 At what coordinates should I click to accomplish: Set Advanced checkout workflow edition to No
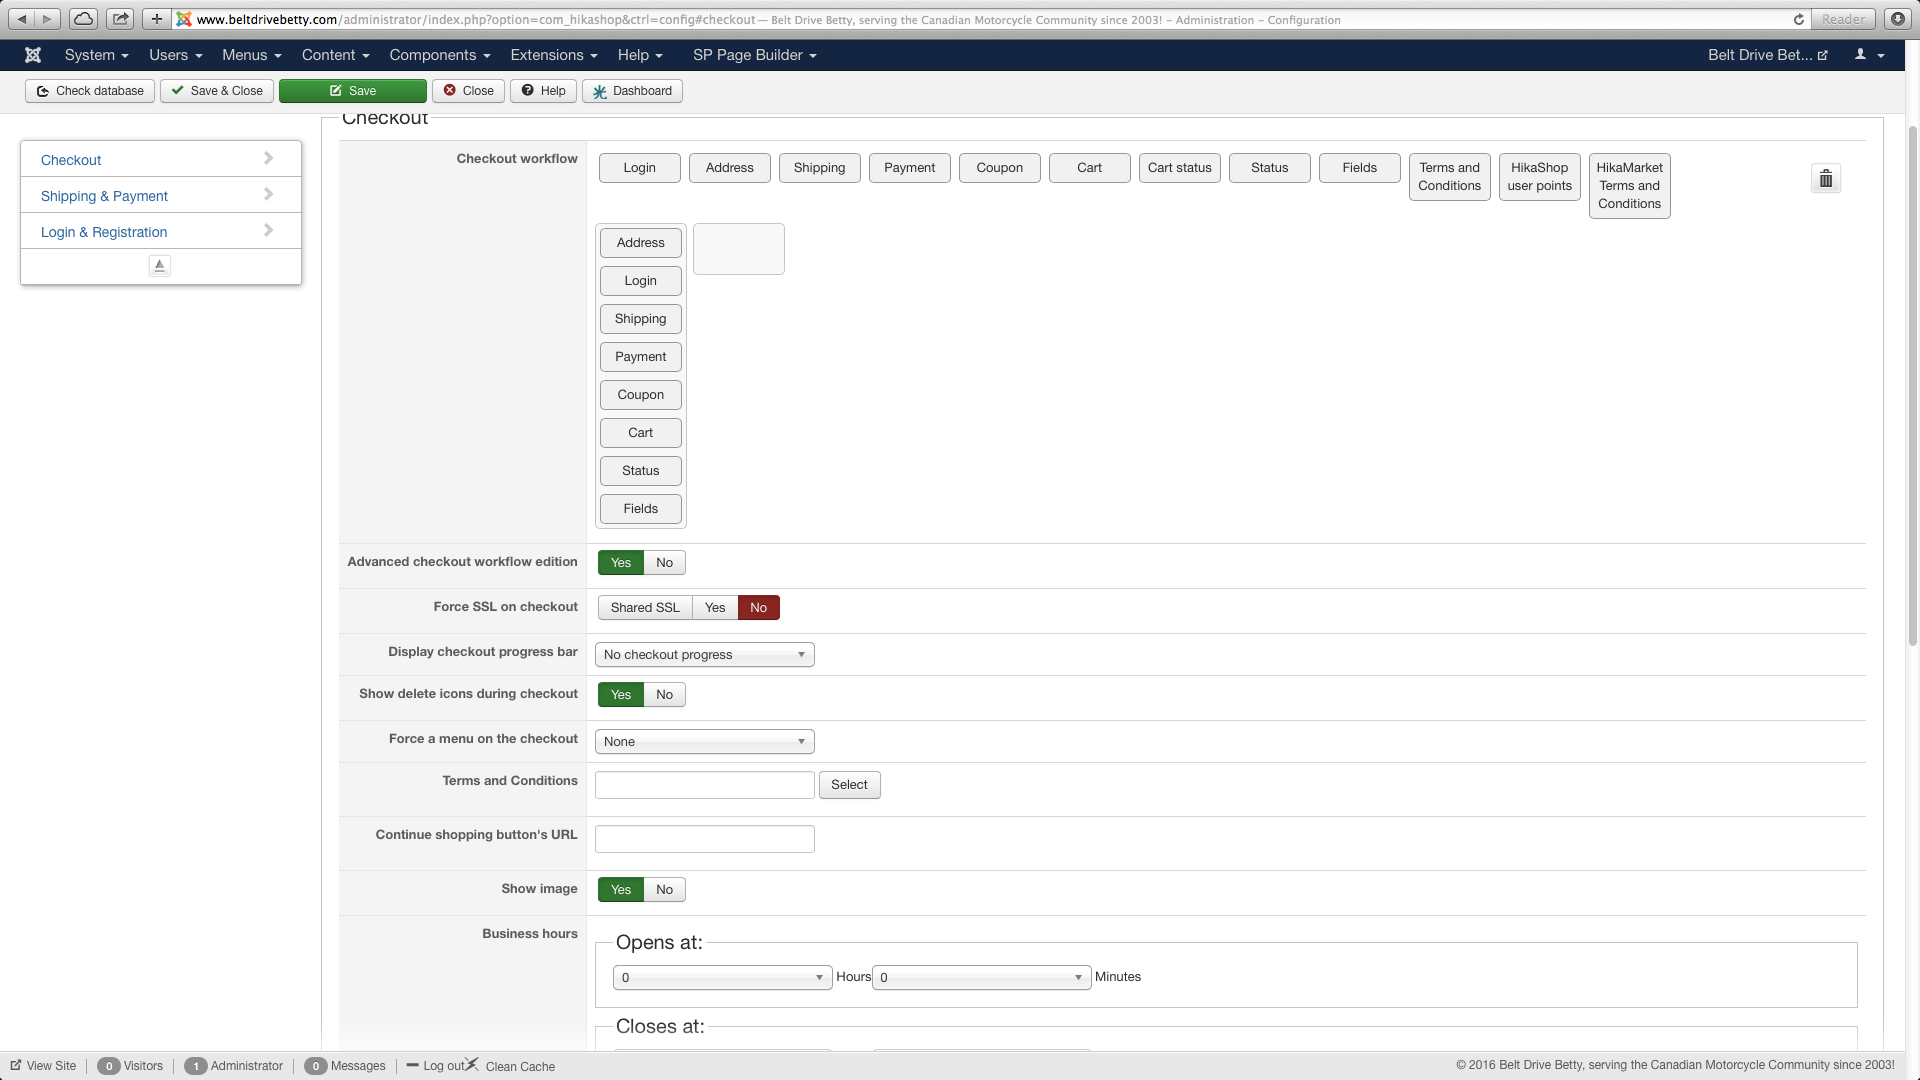pos(664,563)
